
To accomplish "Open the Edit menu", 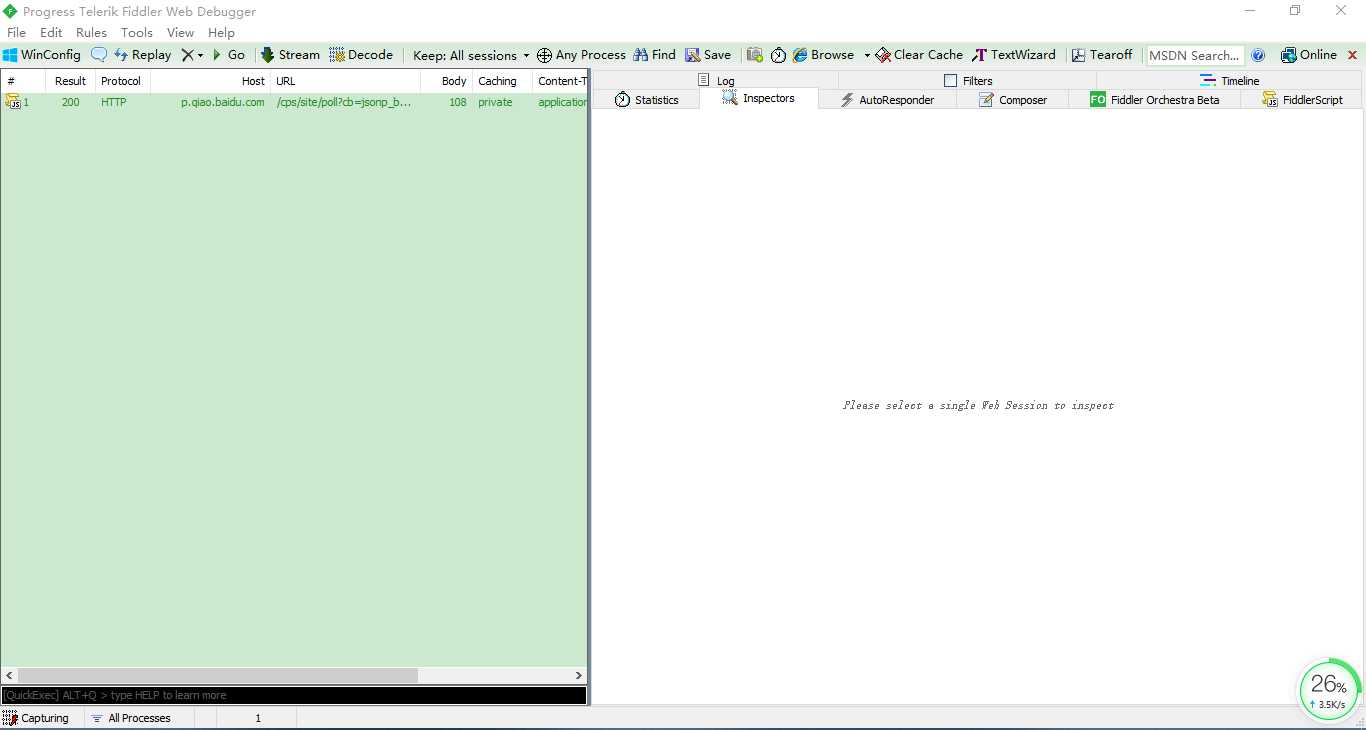I will (51, 32).
